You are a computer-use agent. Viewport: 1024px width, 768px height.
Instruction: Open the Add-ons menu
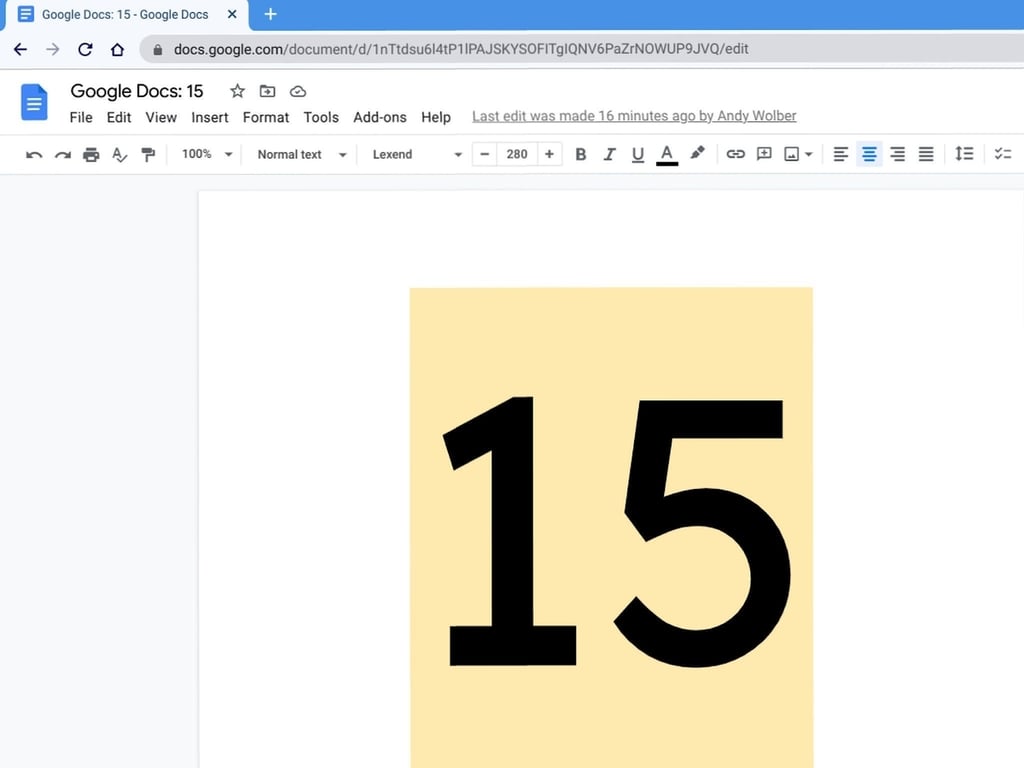[379, 118]
